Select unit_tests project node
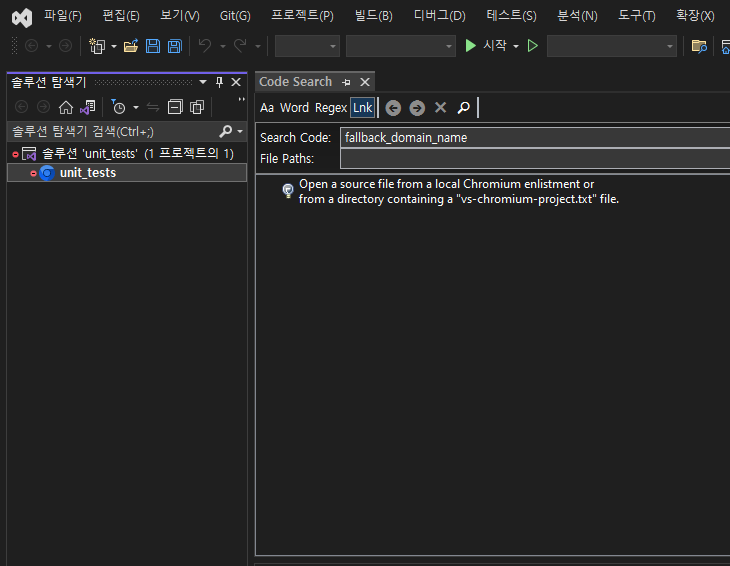Image resolution: width=730 pixels, height=566 pixels. pyautogui.click(x=127, y=173)
